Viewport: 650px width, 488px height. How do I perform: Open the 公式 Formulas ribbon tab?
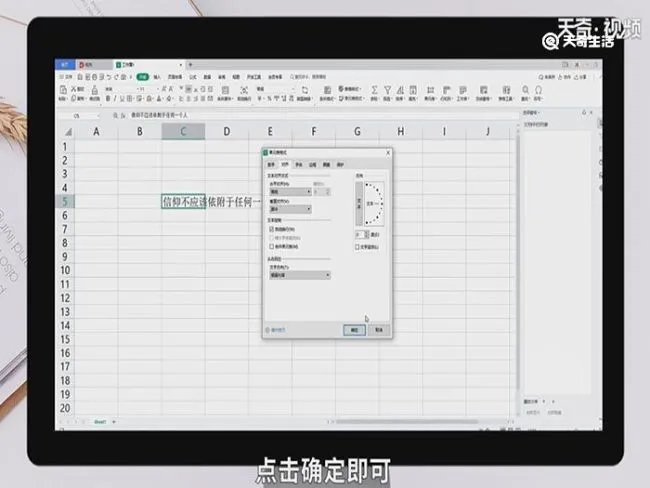coord(193,77)
